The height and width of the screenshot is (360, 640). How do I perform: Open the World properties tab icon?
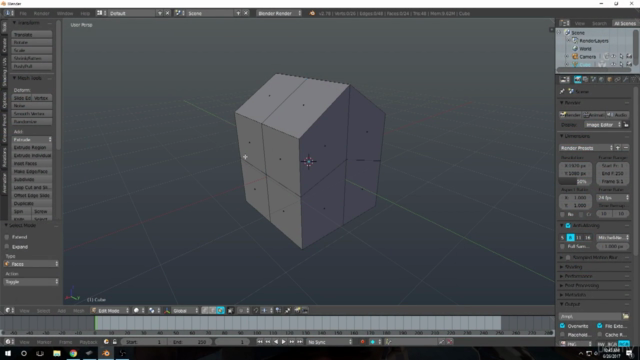click(x=602, y=80)
